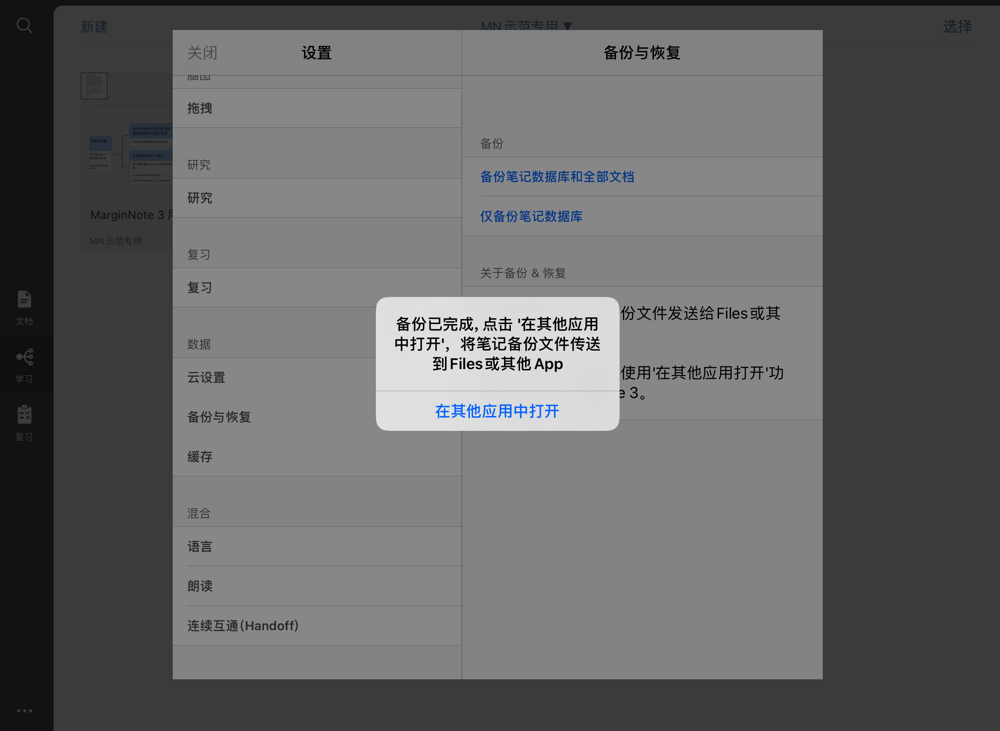Image resolution: width=1000 pixels, height=731 pixels.
Task: Open the 语言 language settings
Action: tap(317, 547)
